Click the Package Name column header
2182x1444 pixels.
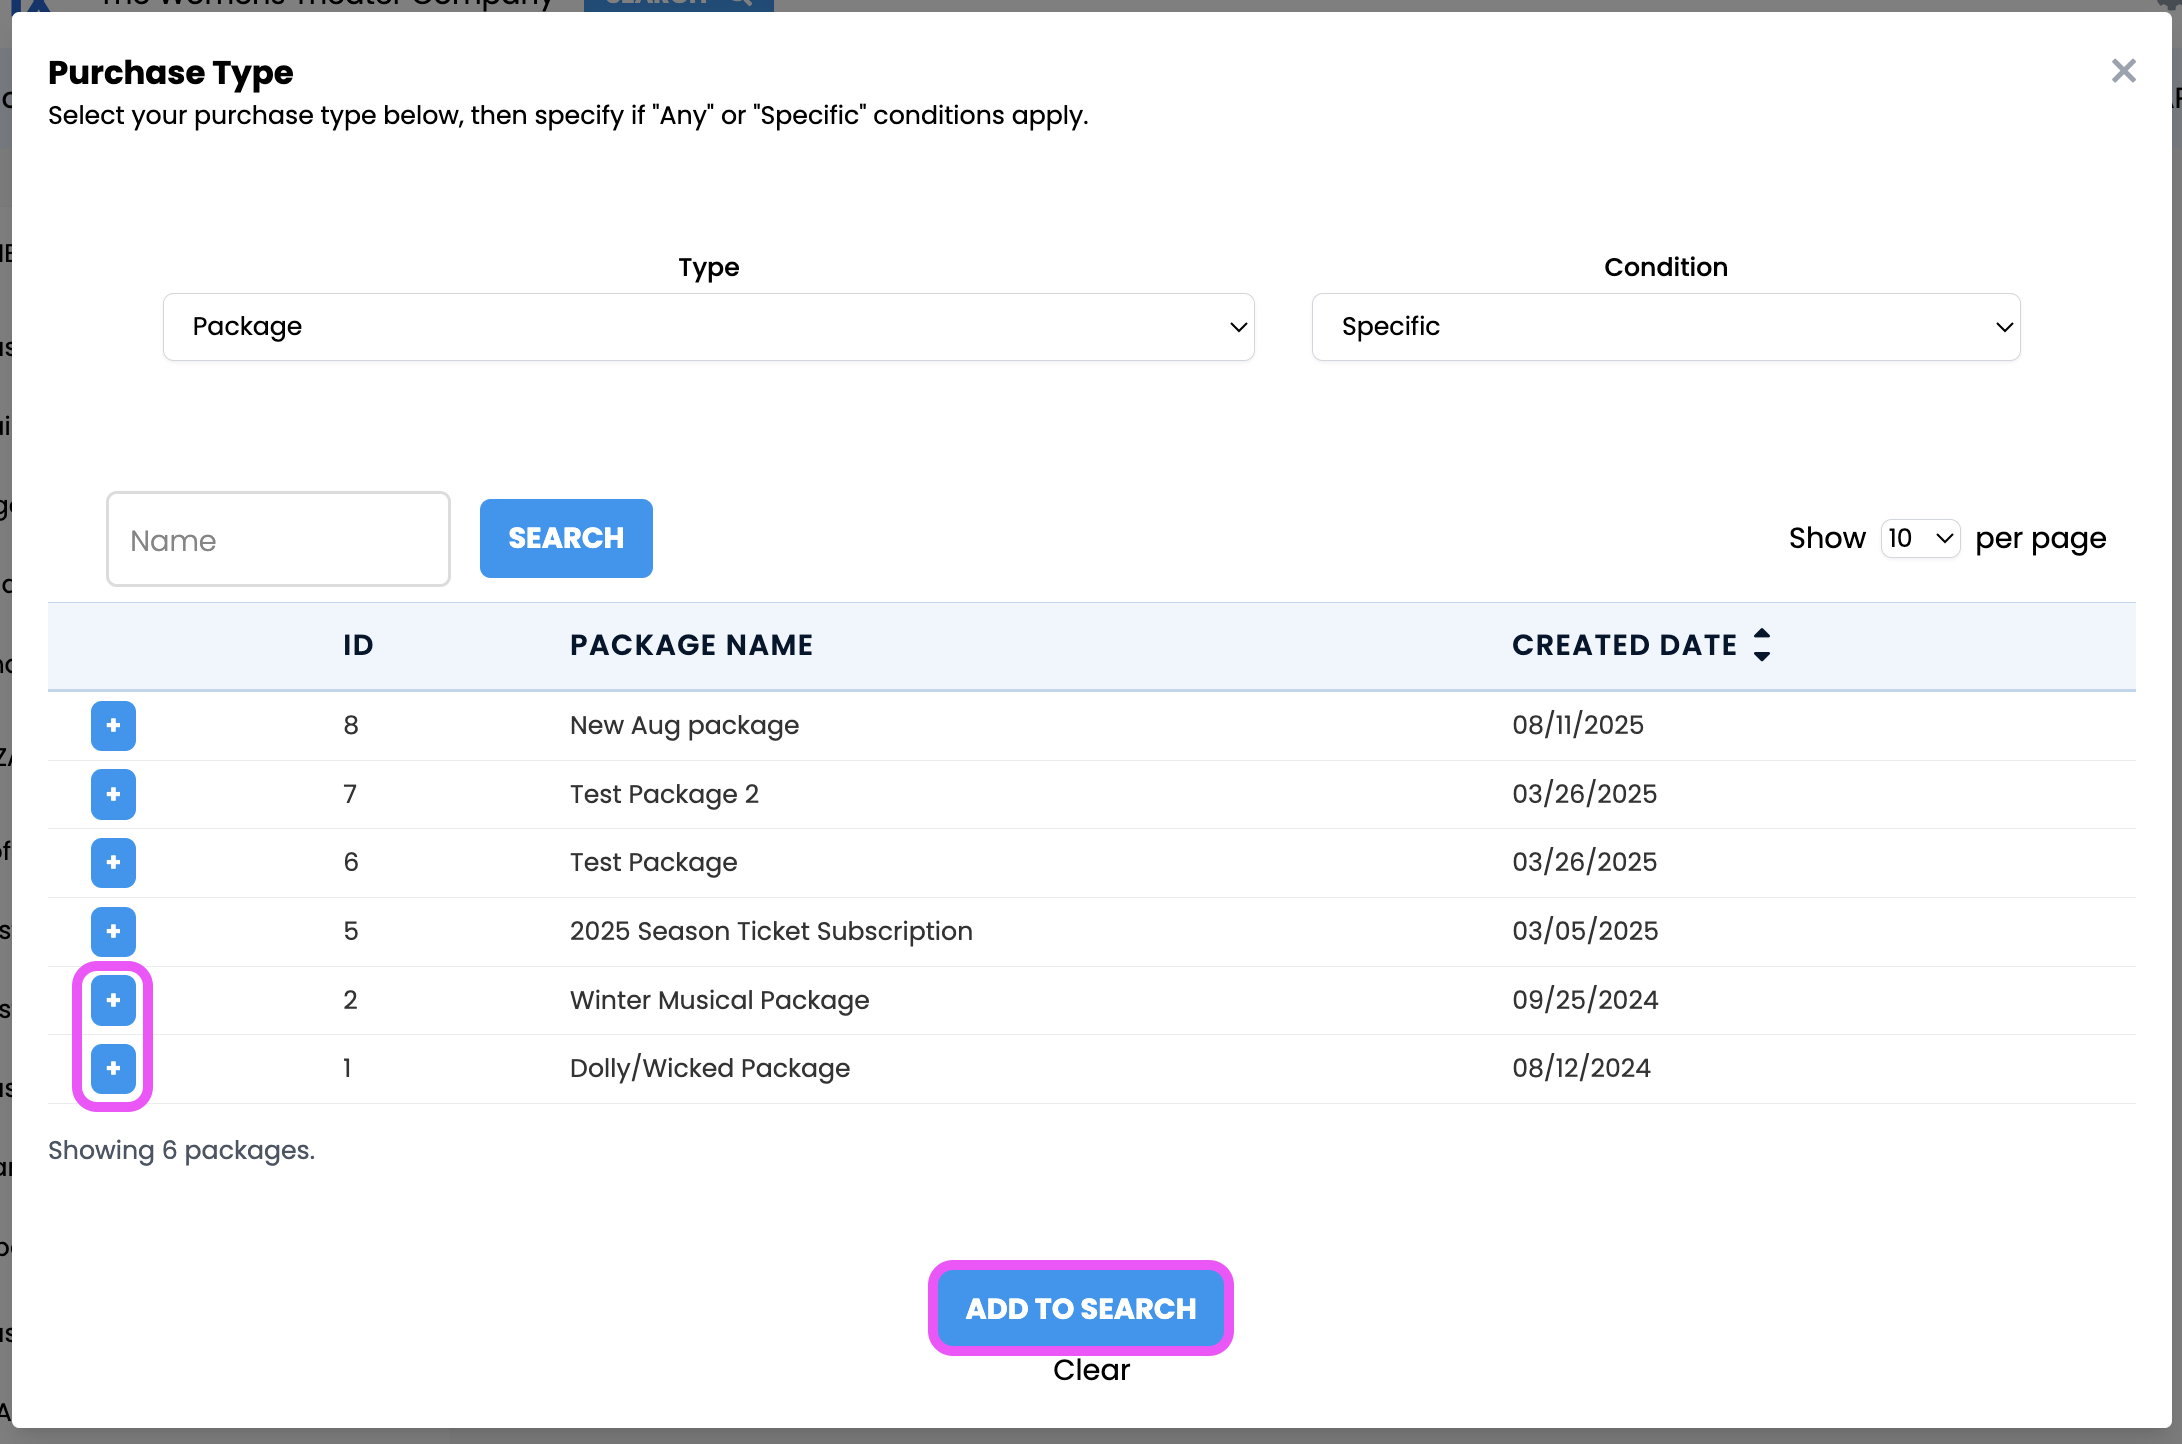pos(691,645)
